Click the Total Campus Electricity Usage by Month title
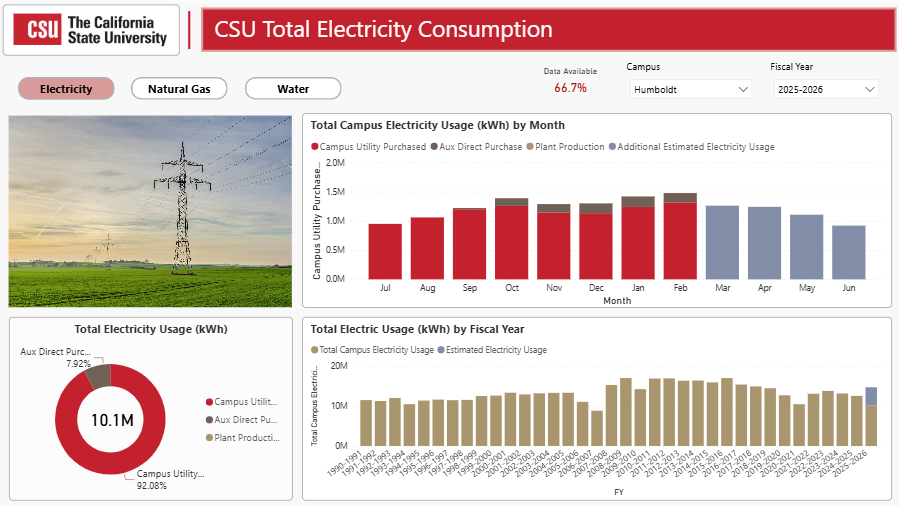The image size is (899, 506). coord(437,125)
